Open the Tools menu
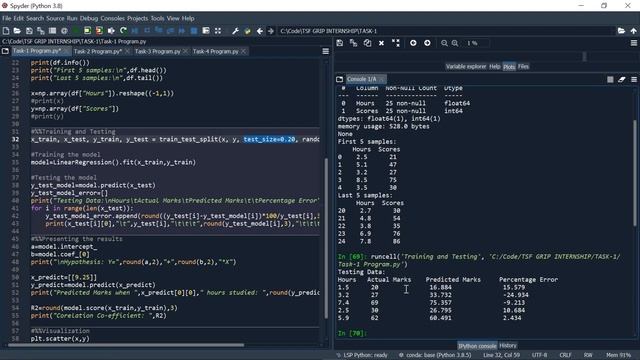The image size is (640, 360). coord(157,18)
